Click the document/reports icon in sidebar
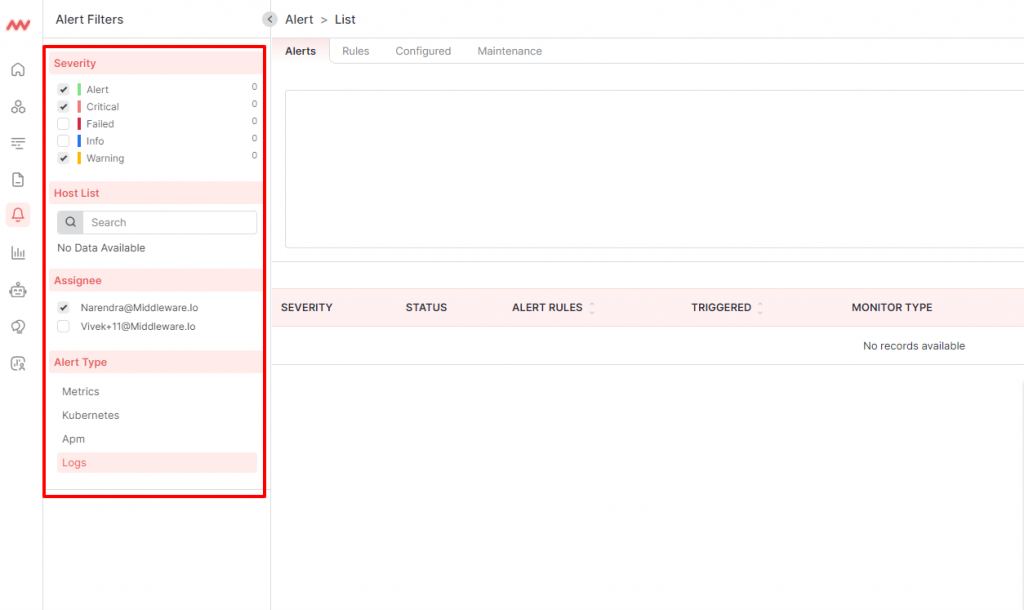 (17, 179)
